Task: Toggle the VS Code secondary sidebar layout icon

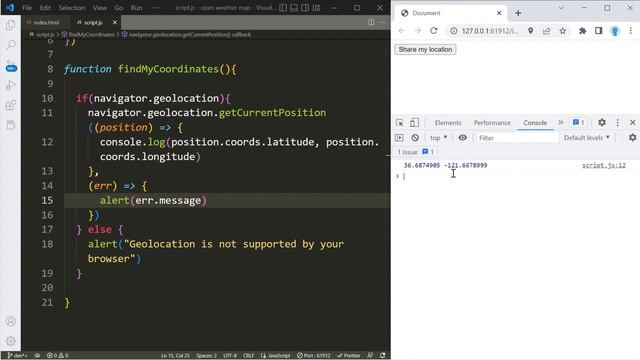Action: click(305, 8)
